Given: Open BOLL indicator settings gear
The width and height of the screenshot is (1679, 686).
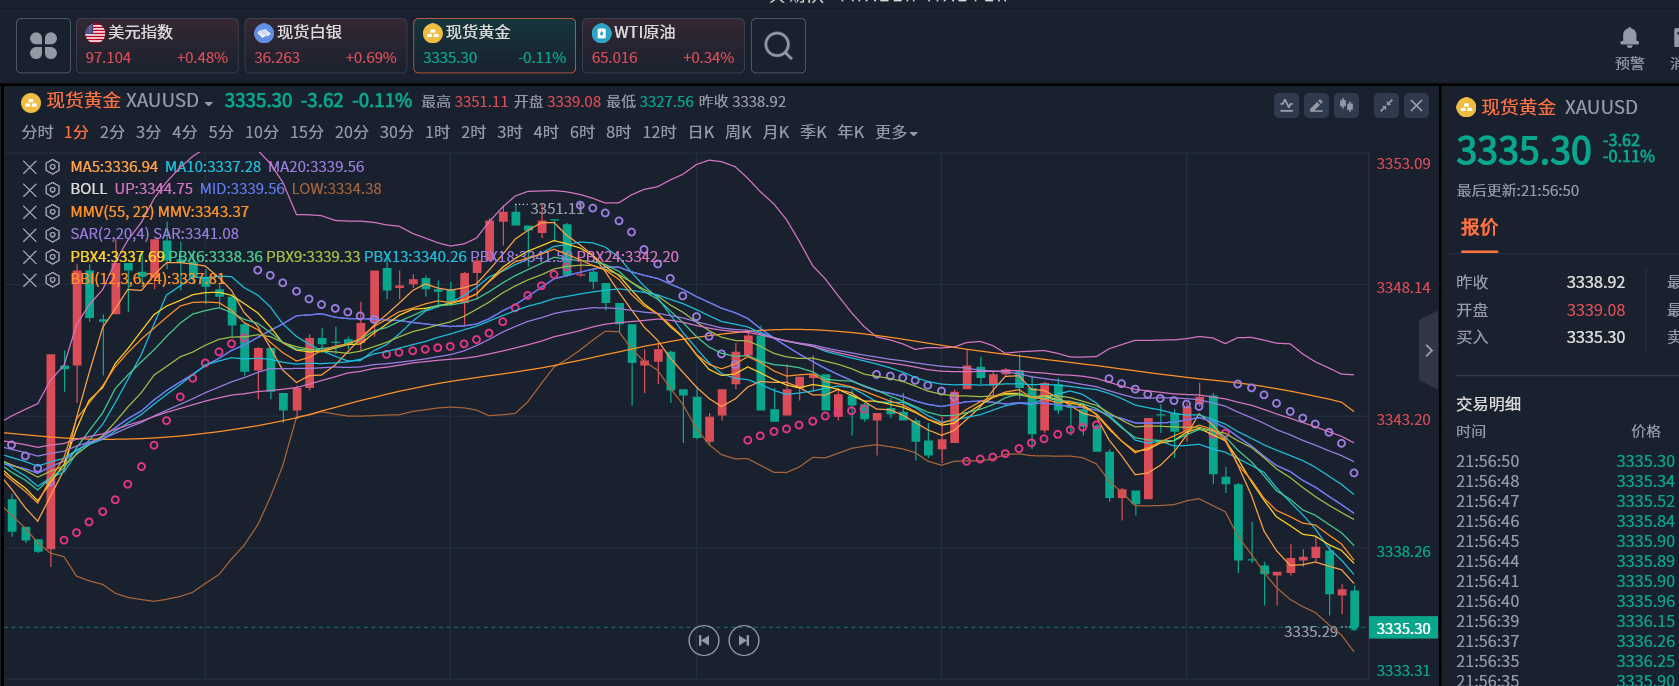Looking at the screenshot, I should click(53, 189).
